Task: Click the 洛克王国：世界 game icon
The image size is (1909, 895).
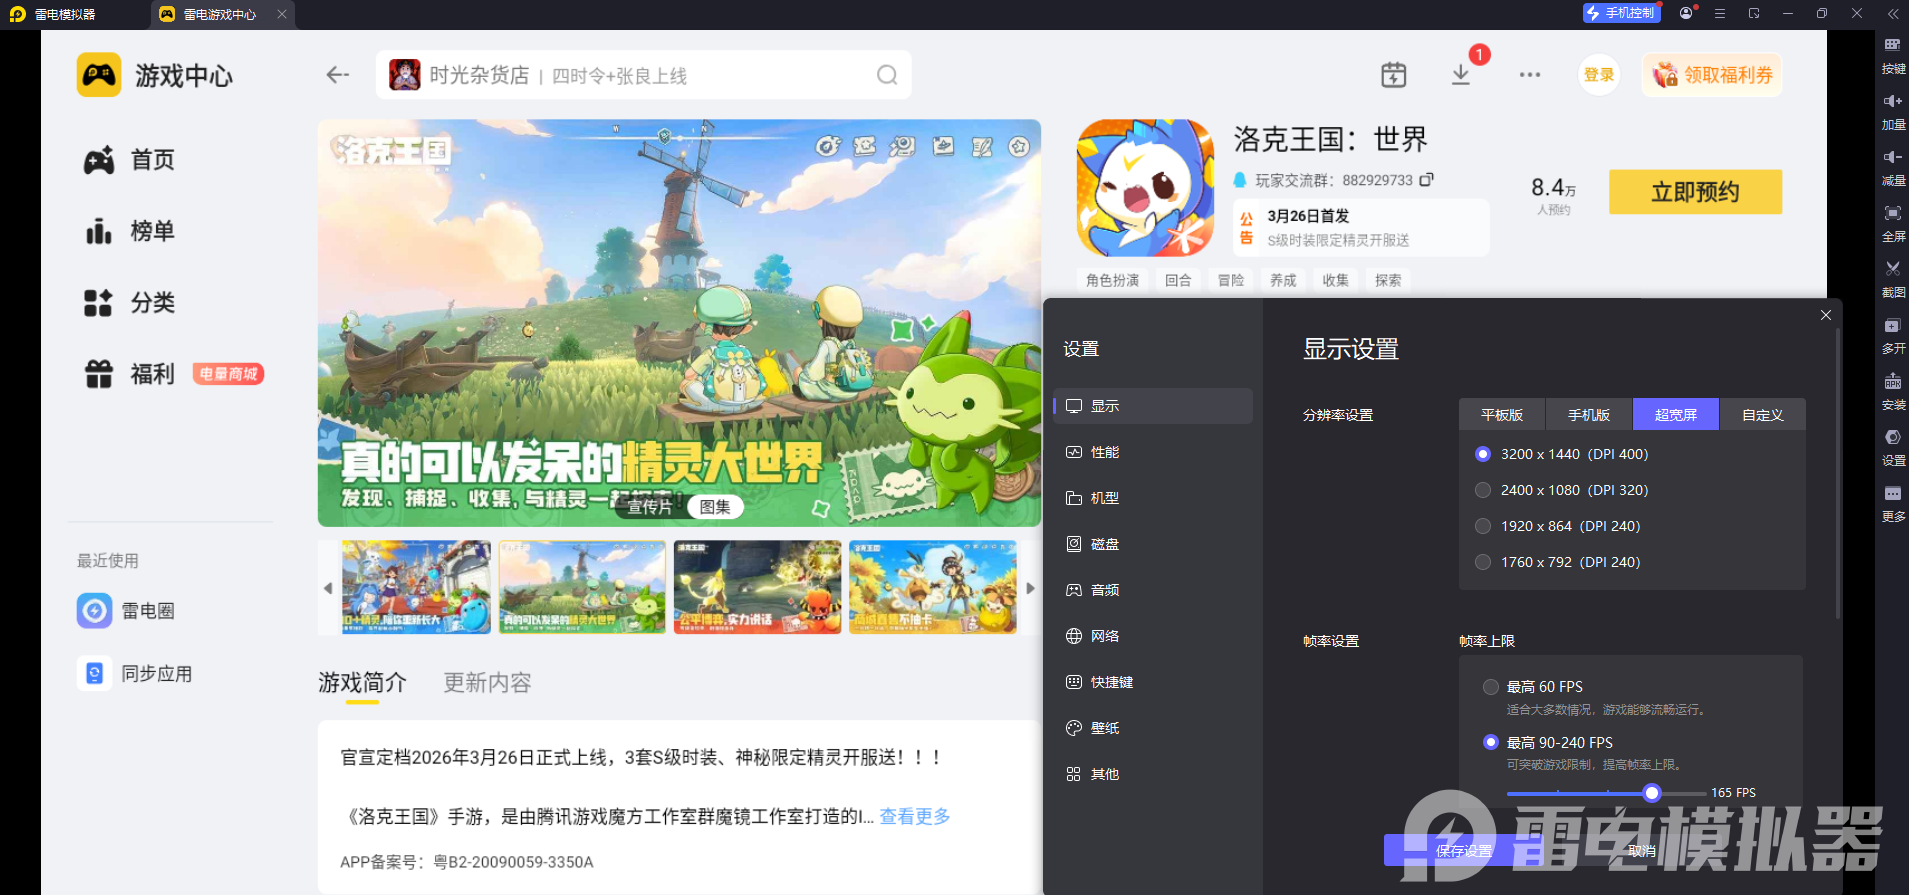Action: click(x=1146, y=188)
